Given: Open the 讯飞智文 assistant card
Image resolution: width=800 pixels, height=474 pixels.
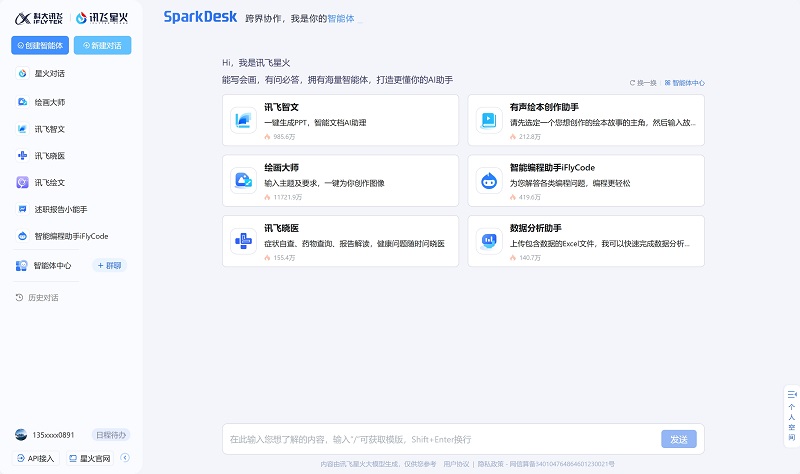Looking at the screenshot, I should coord(340,120).
